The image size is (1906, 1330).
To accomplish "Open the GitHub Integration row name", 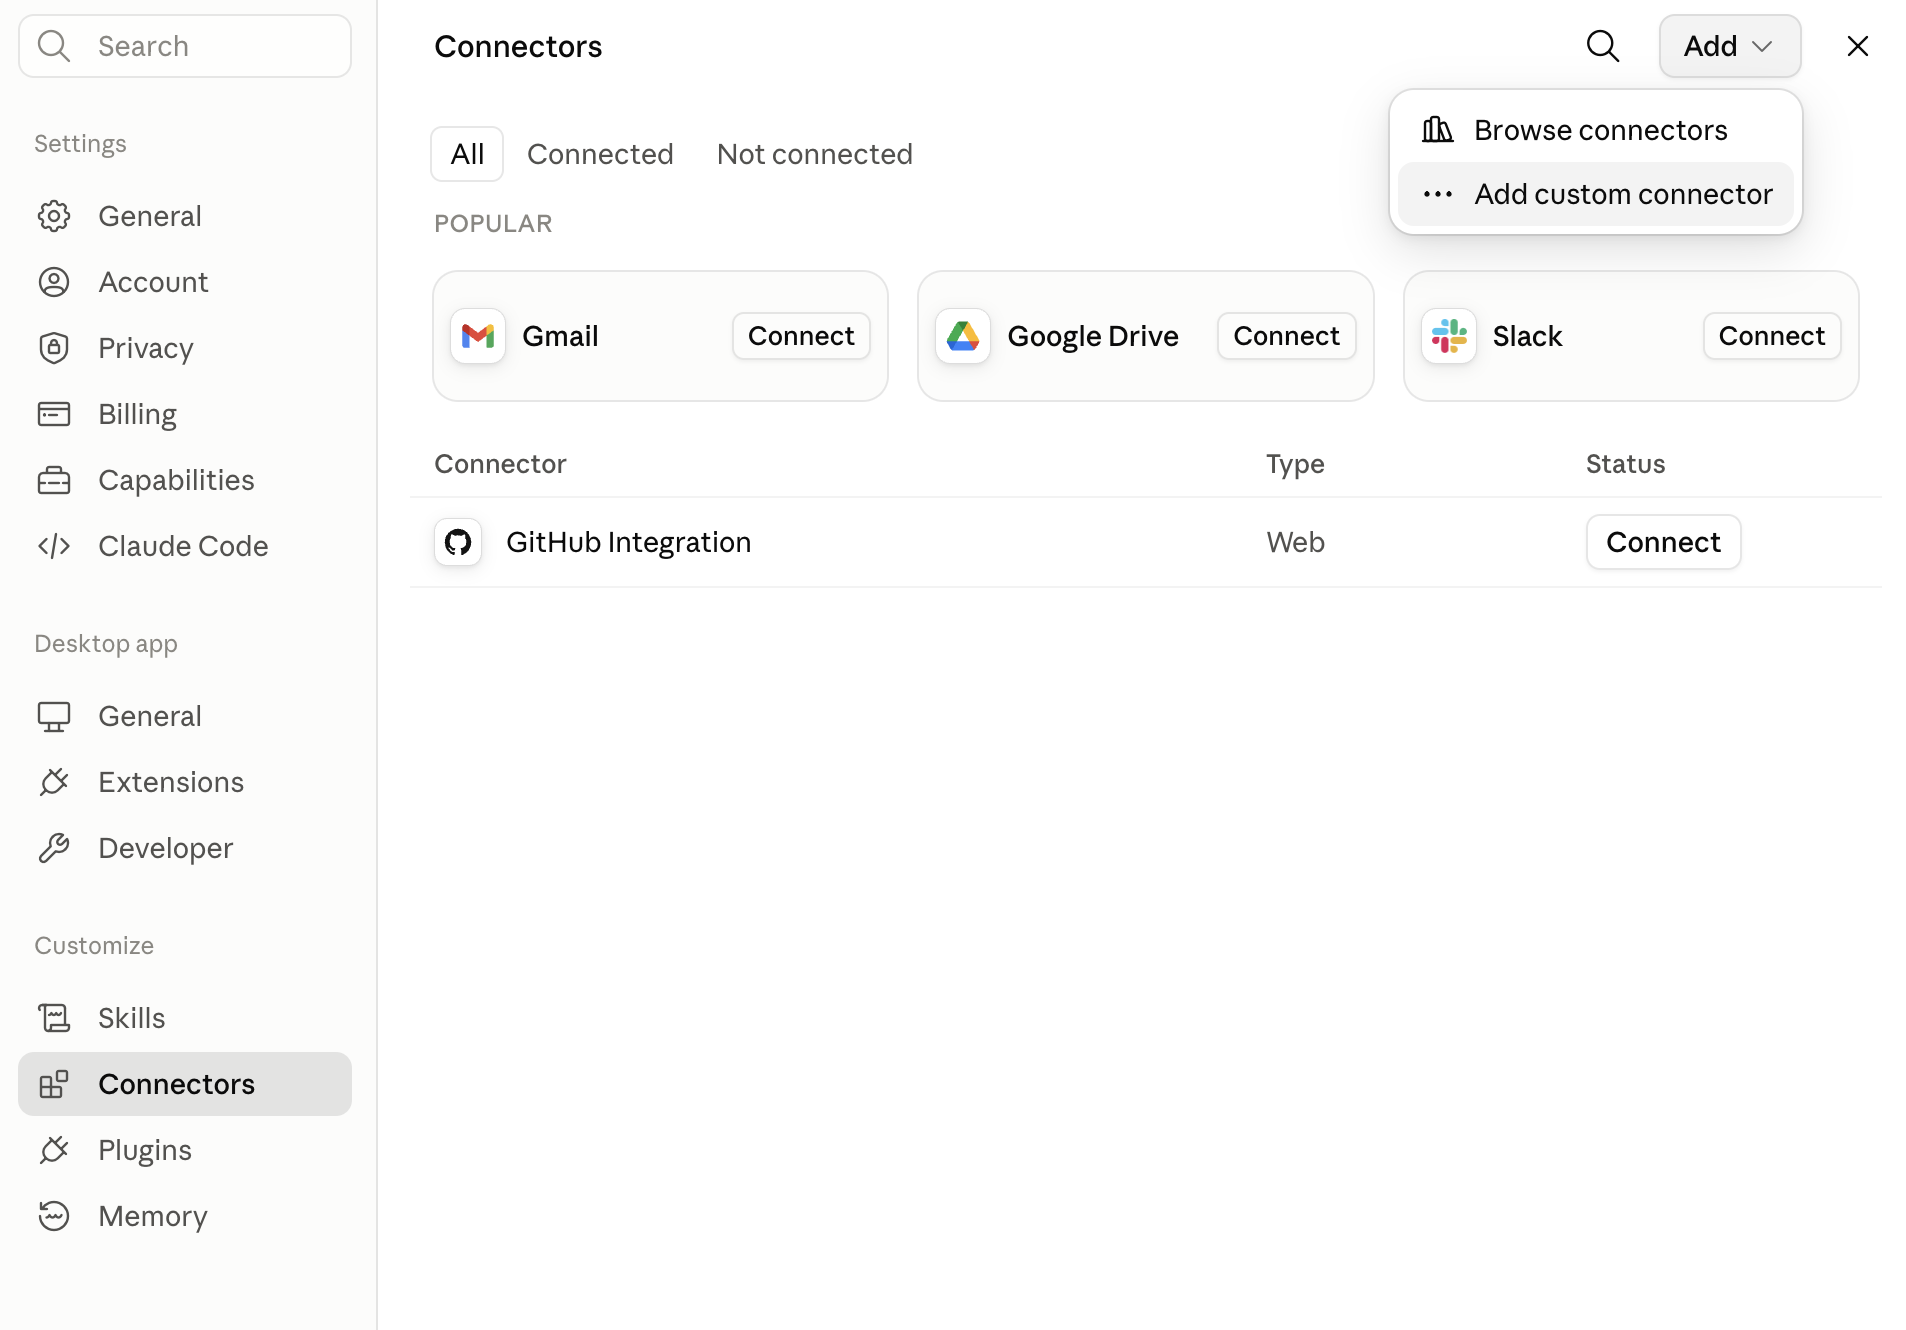I will [x=629, y=542].
